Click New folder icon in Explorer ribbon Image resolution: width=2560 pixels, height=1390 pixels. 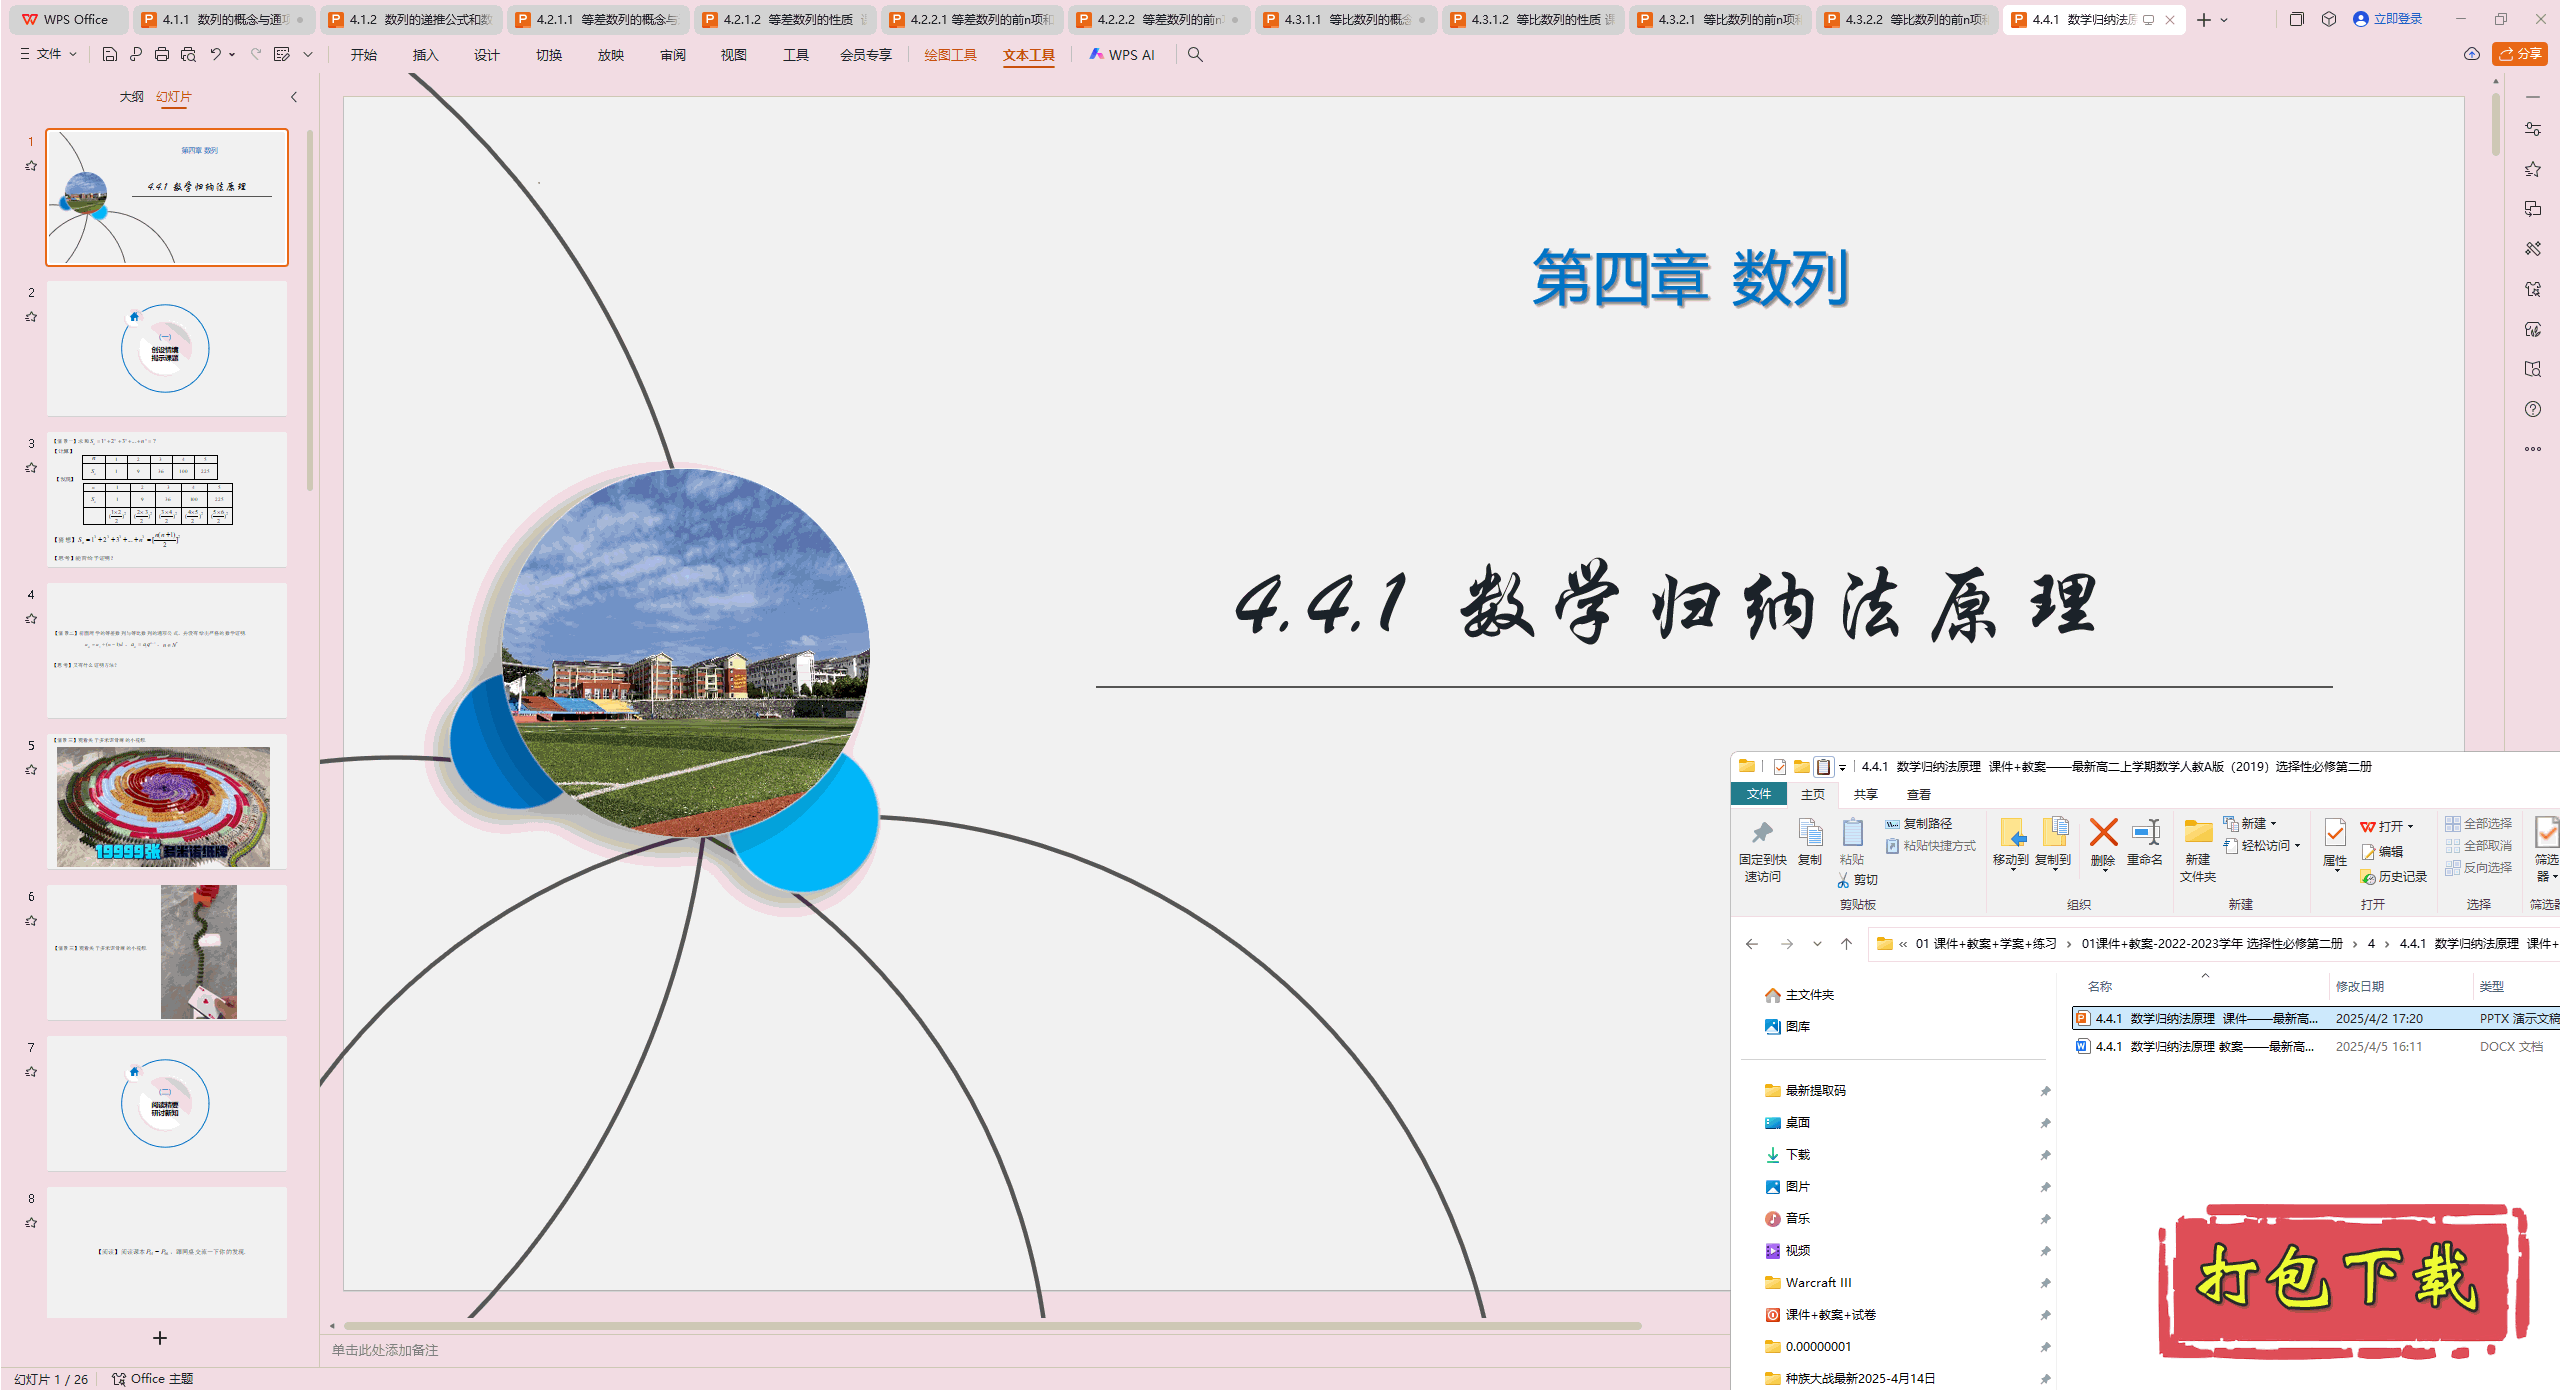tap(2198, 851)
